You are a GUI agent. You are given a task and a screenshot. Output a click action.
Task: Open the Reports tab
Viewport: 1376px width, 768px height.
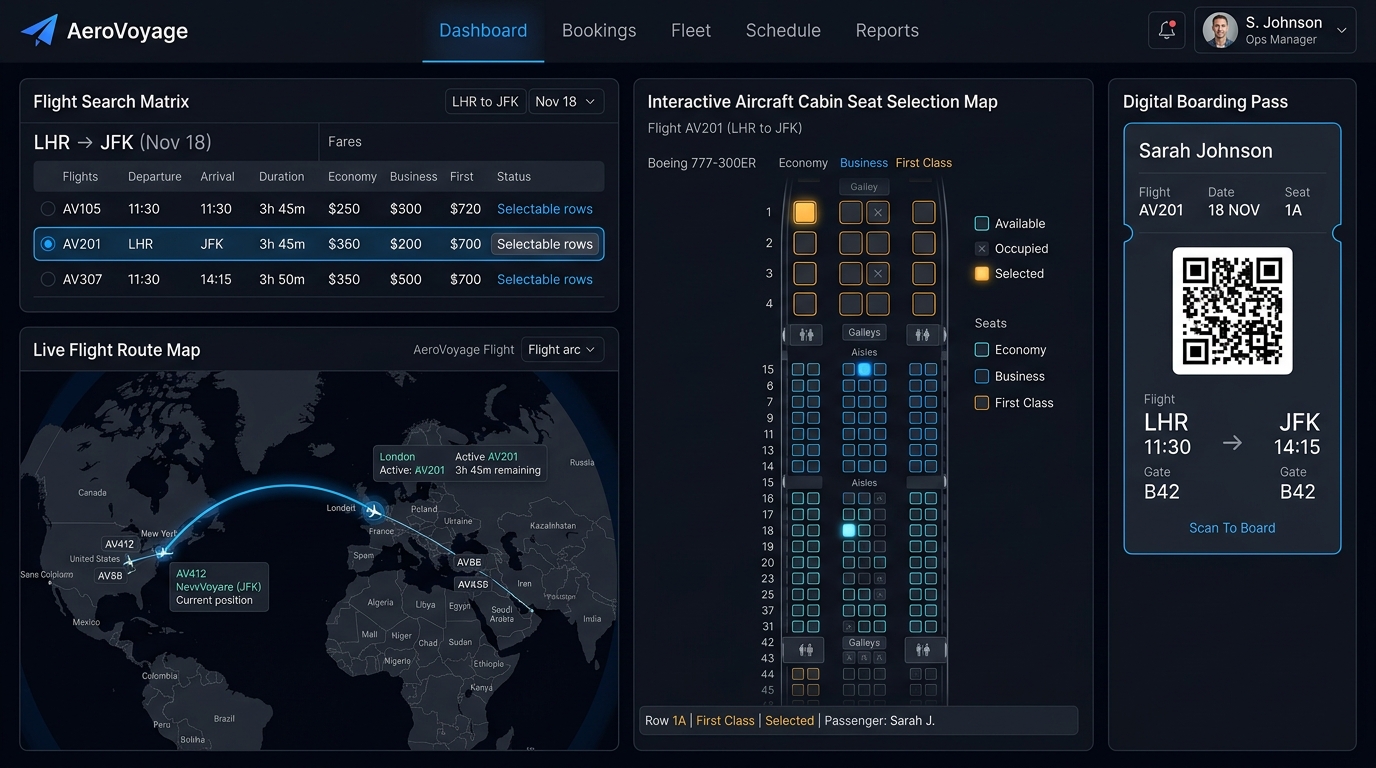(x=887, y=30)
